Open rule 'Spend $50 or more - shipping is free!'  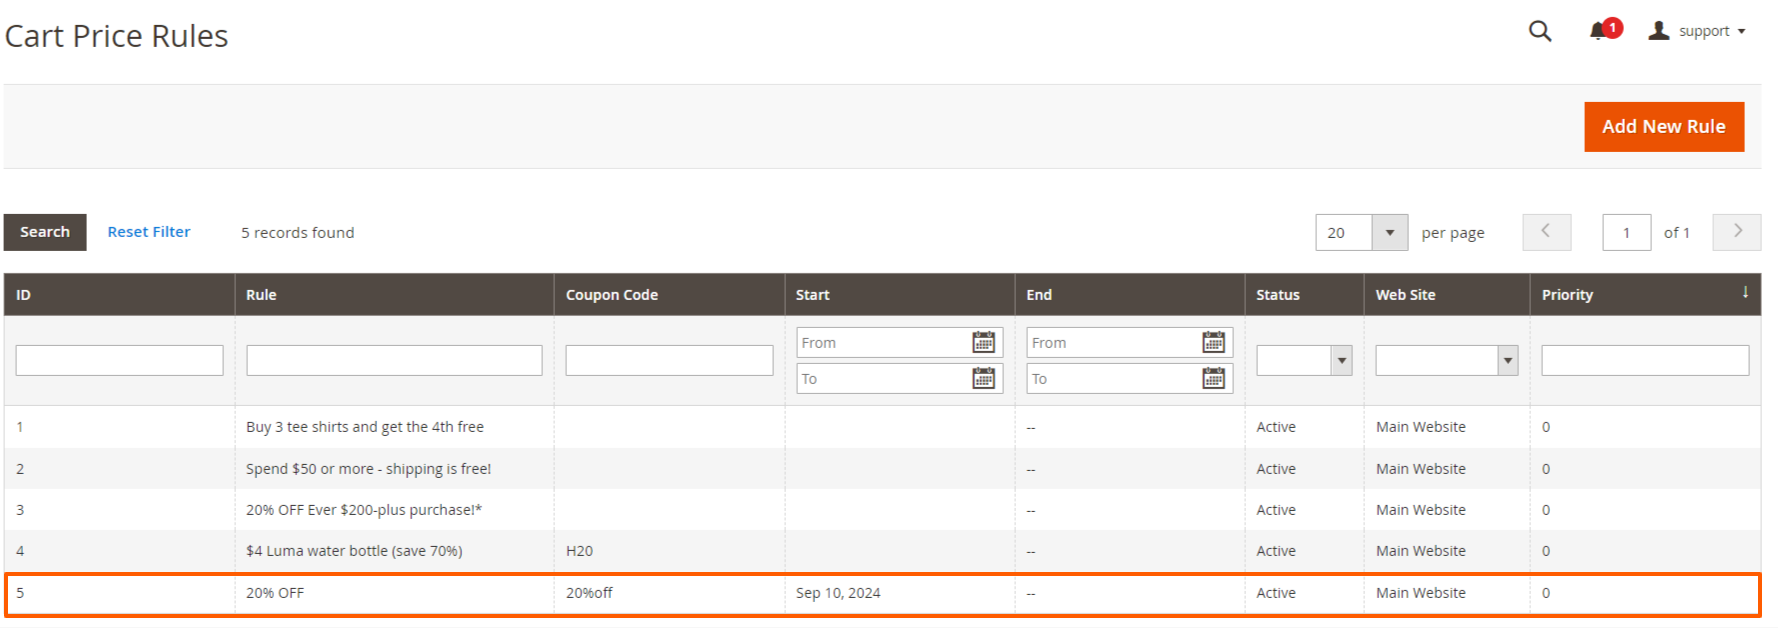(368, 469)
